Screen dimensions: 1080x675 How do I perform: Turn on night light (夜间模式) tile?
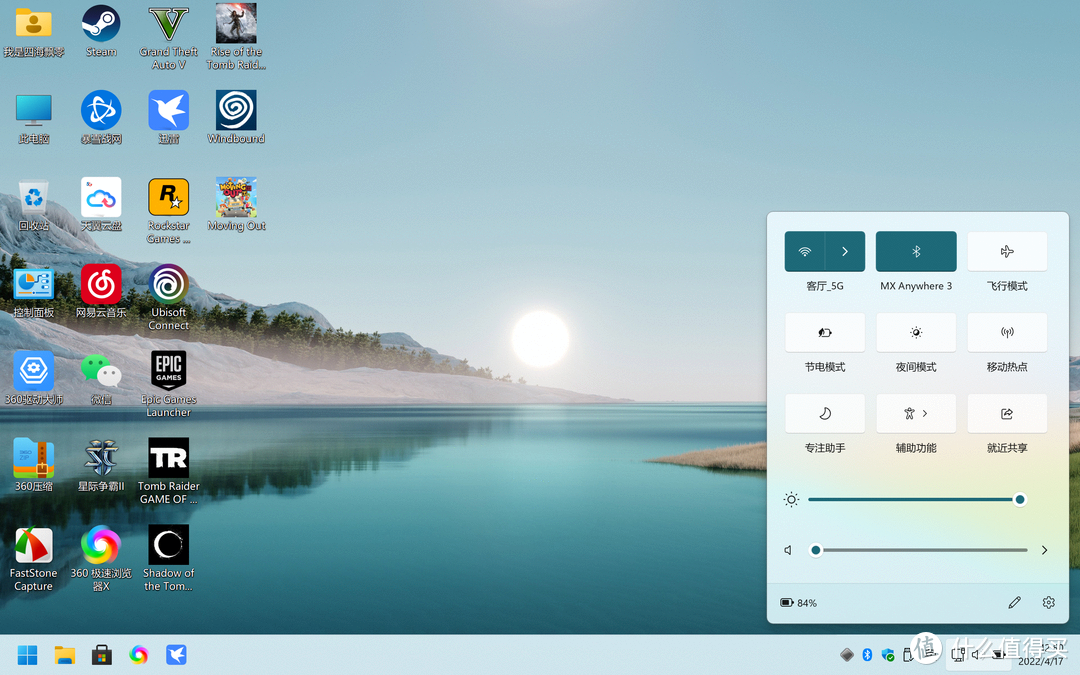point(916,333)
